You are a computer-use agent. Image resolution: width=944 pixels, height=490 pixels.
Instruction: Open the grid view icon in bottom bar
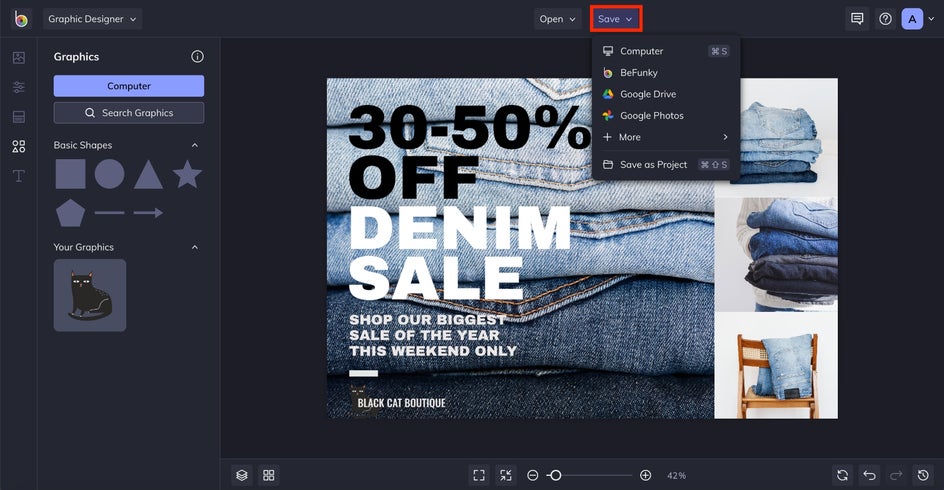point(269,476)
